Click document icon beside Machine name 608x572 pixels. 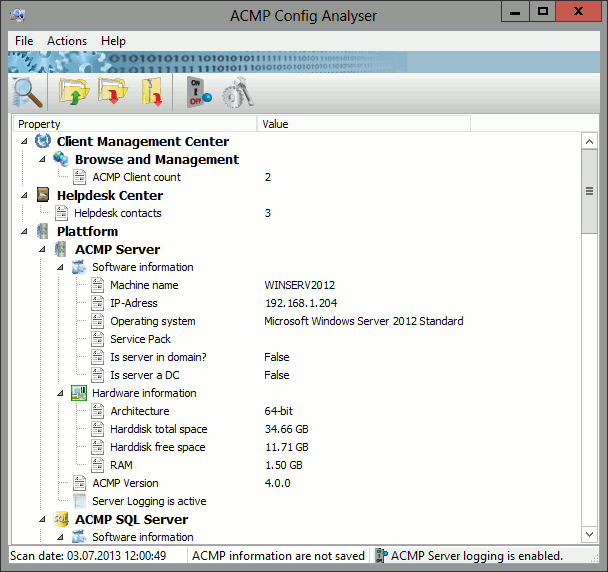click(97, 285)
